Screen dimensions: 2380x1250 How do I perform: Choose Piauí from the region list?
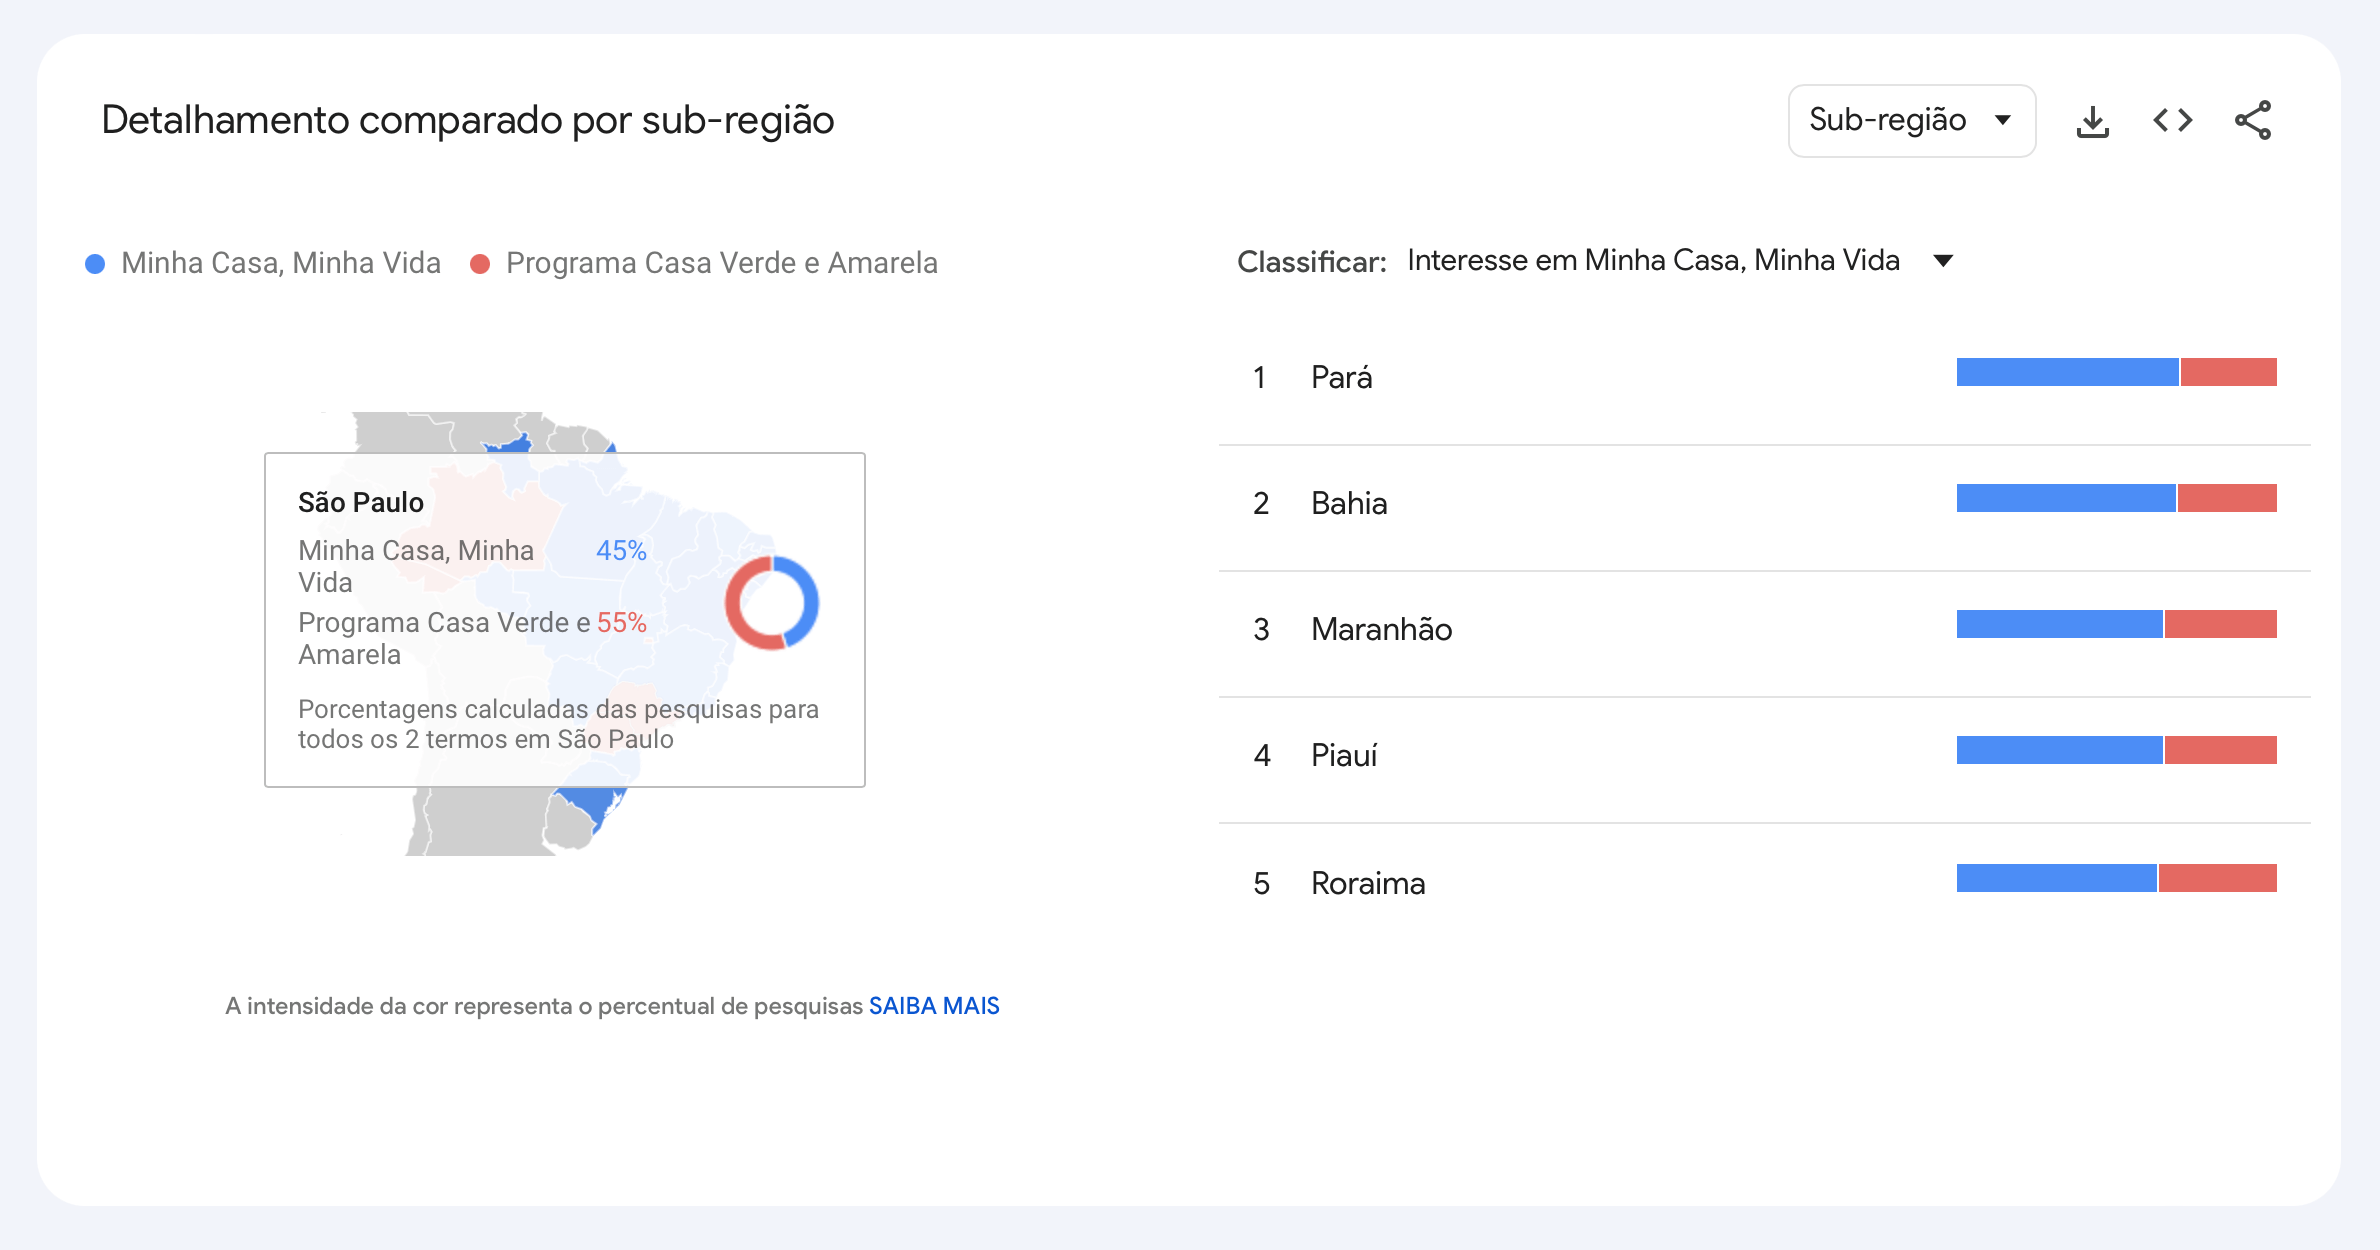click(x=1764, y=756)
